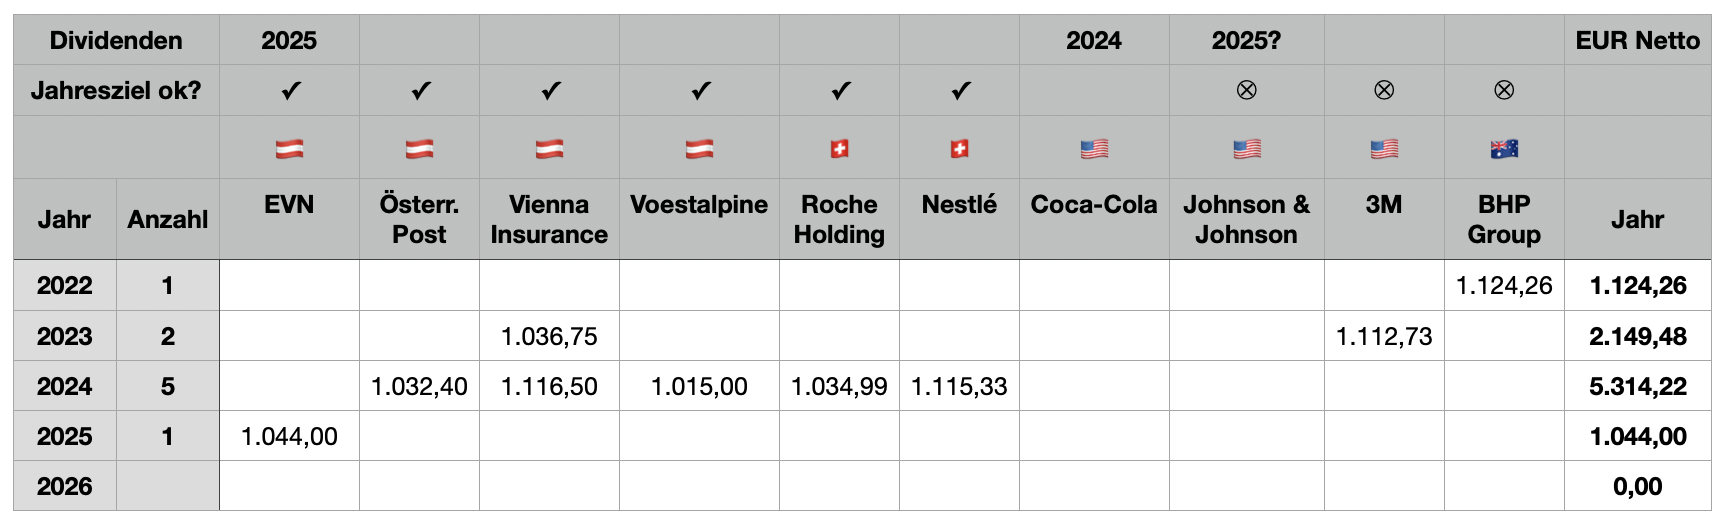Select the 1.112,73 cell under 3M
The height and width of the screenshot is (528, 1728).
pos(1384,337)
